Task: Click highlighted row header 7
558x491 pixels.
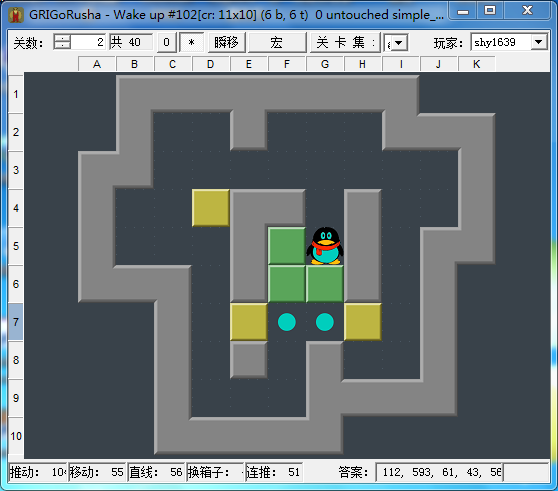Action: coord(16,322)
